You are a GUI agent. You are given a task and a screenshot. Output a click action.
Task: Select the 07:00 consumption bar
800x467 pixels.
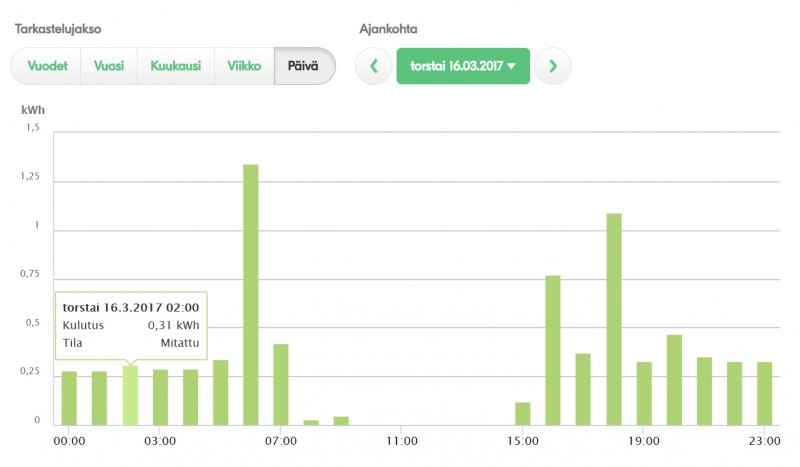281,385
